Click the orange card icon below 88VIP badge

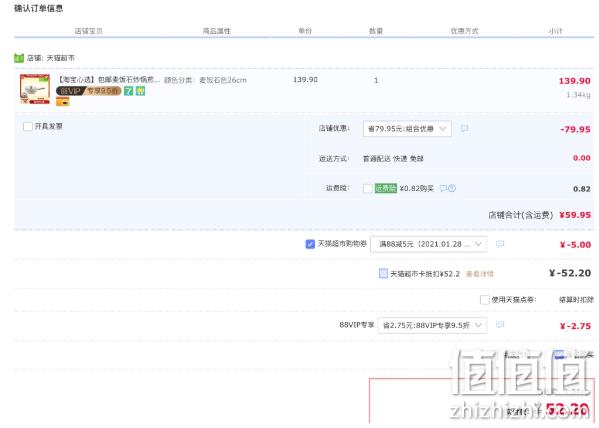click(63, 102)
